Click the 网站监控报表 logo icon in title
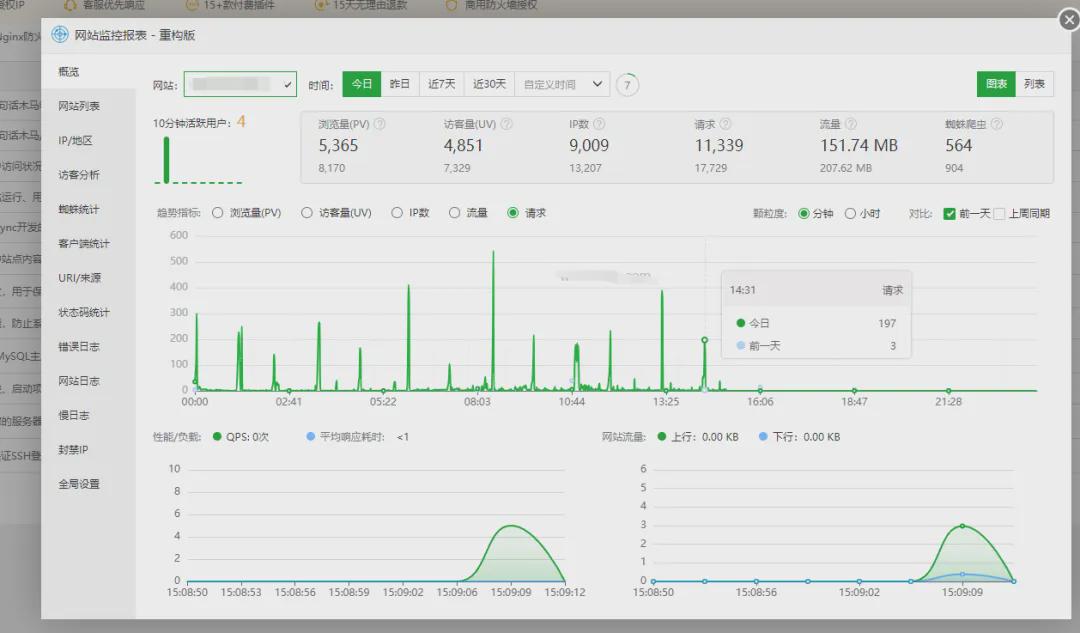This screenshot has height=633, width=1080. click(60, 34)
